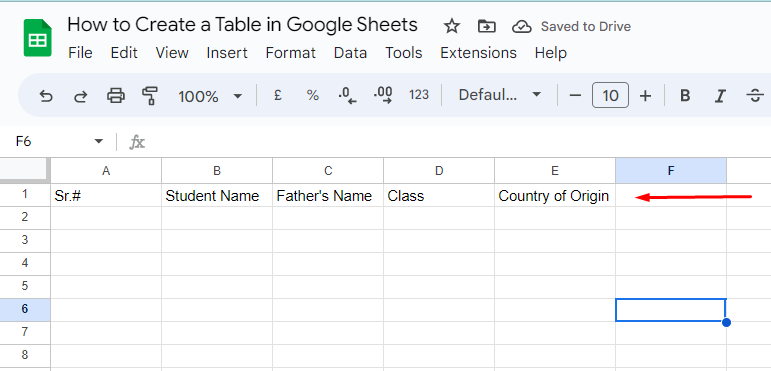
Task: Format as percent
Action: click(x=312, y=95)
